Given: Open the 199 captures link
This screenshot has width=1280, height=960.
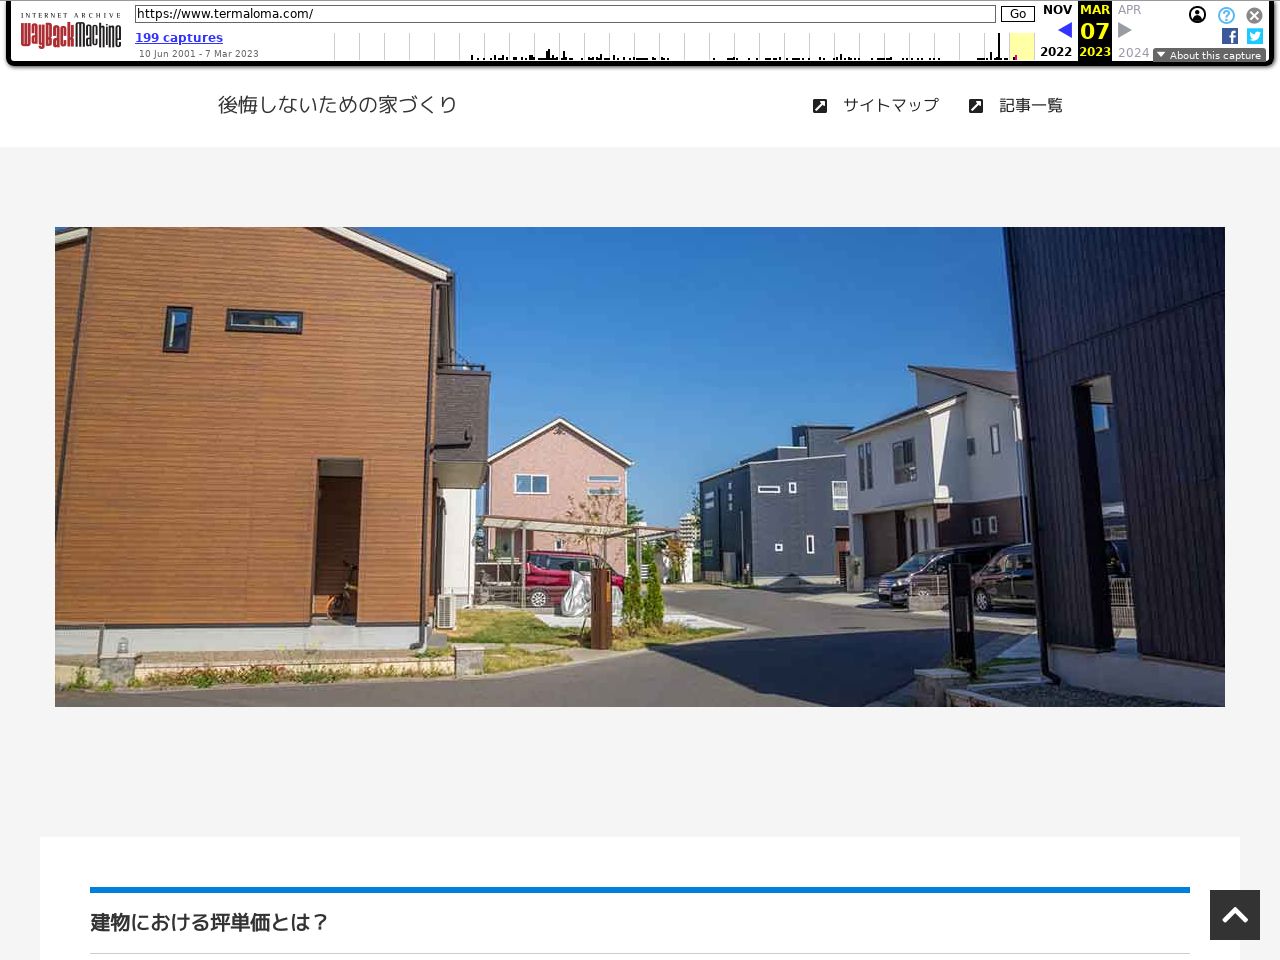Looking at the screenshot, I should click(179, 38).
